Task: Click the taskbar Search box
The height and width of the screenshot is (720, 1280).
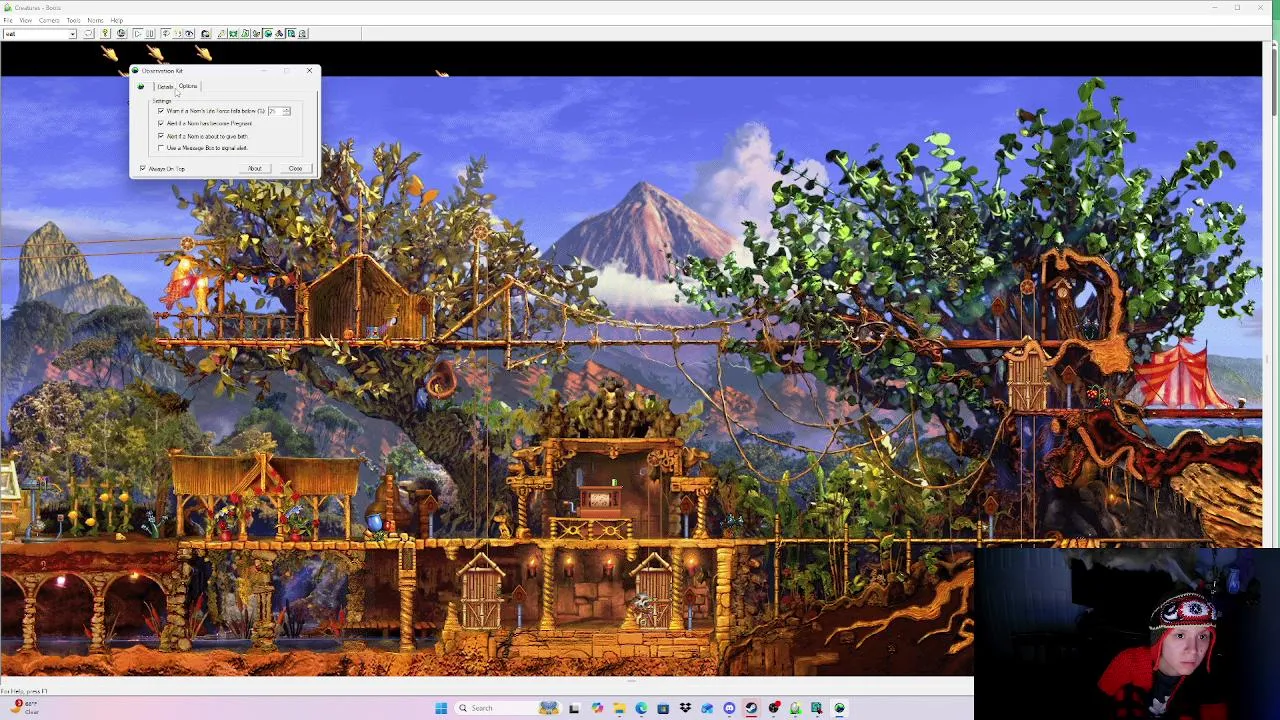Action: click(x=508, y=708)
